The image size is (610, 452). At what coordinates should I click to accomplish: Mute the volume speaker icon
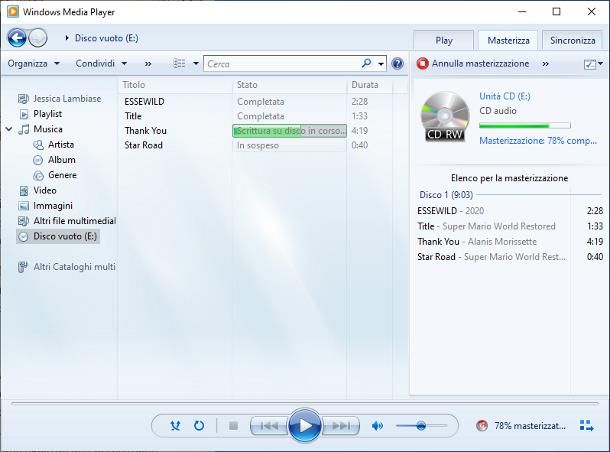click(377, 426)
